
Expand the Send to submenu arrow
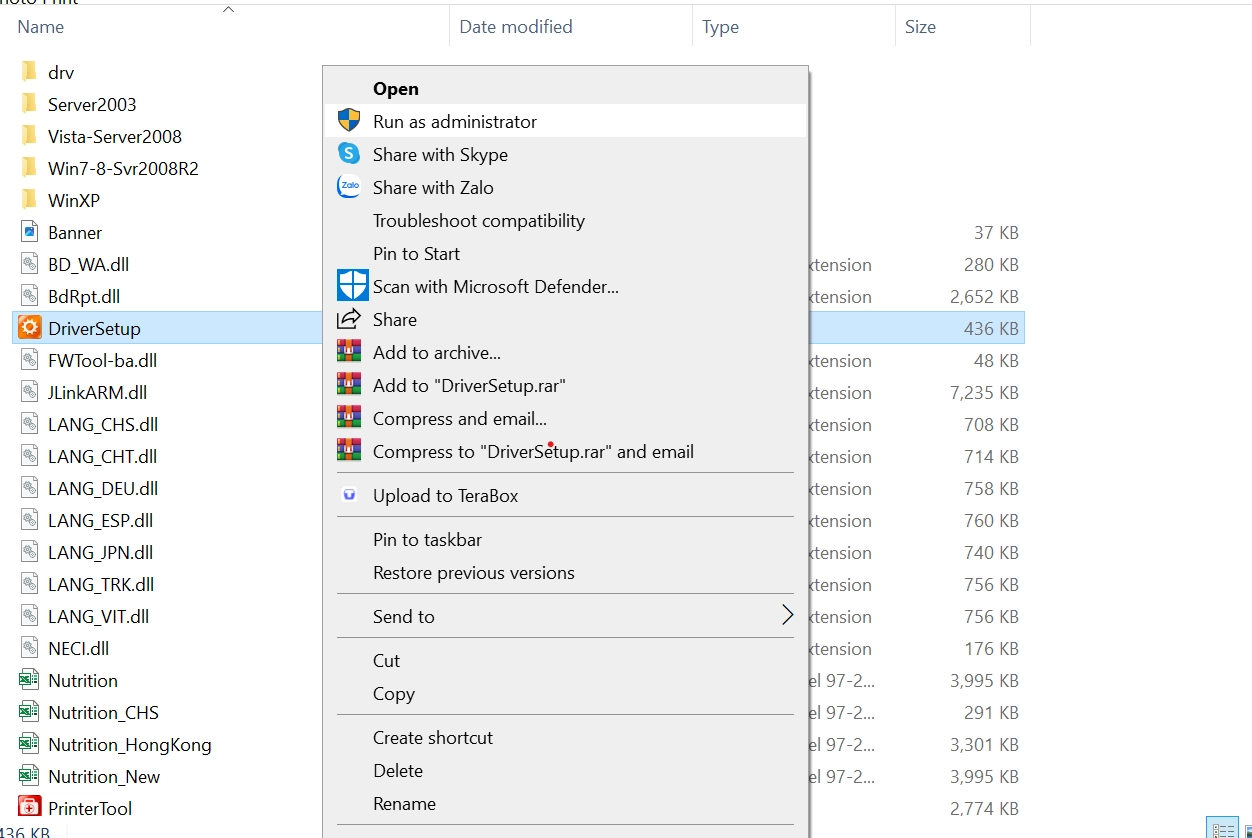point(787,616)
